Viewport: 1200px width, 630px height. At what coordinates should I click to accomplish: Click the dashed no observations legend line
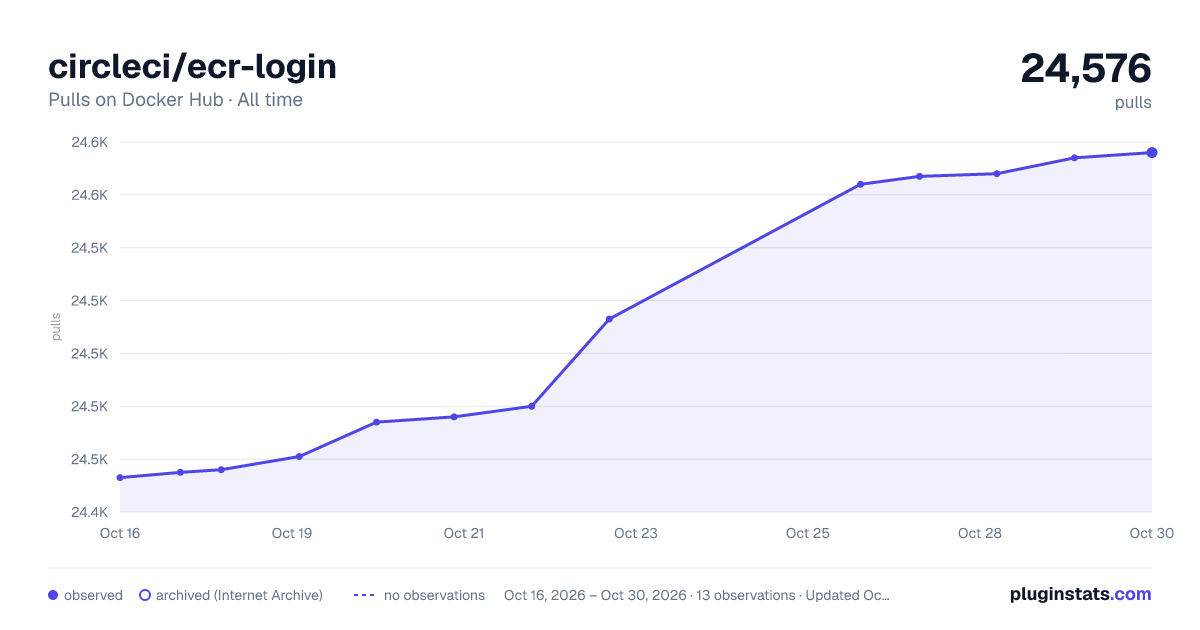(x=364, y=595)
